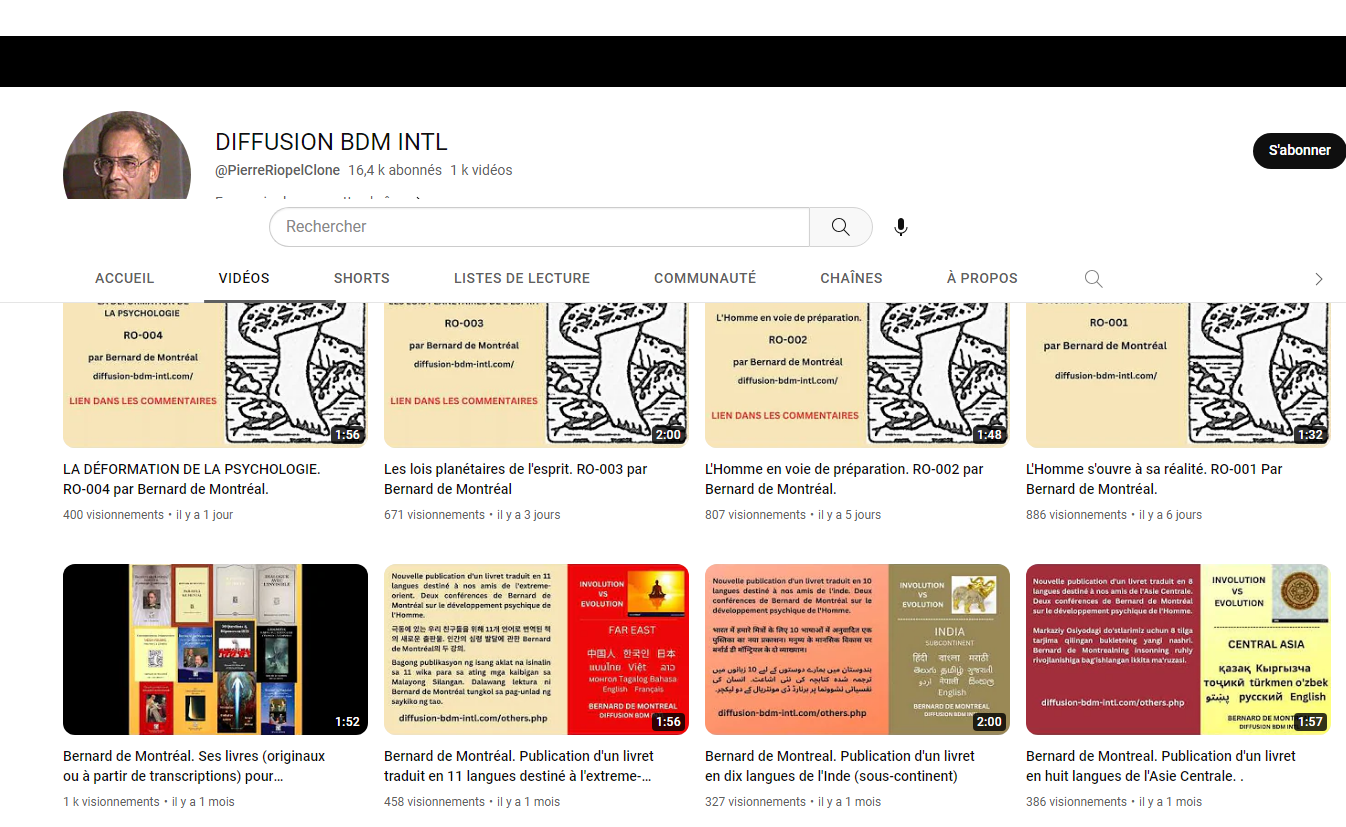Activate voice search microphone icon
This screenshot has height=827, width=1346.
pos(901,227)
